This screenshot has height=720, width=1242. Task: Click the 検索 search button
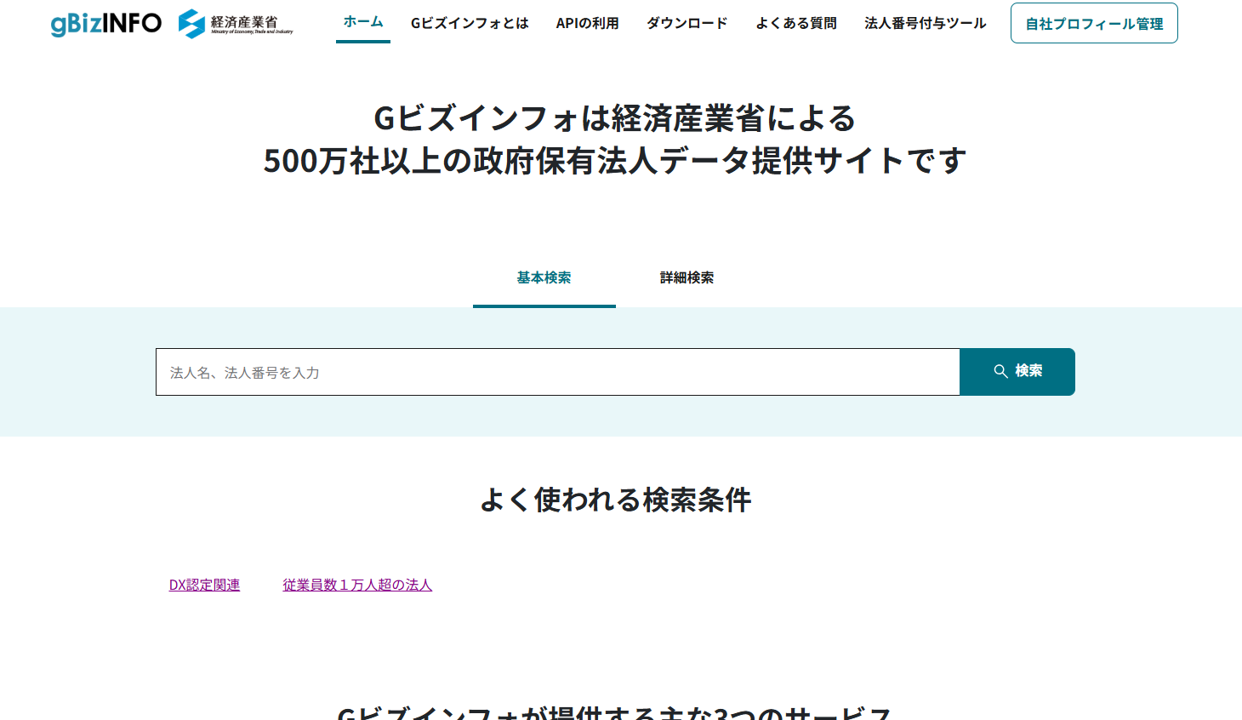coord(1017,372)
